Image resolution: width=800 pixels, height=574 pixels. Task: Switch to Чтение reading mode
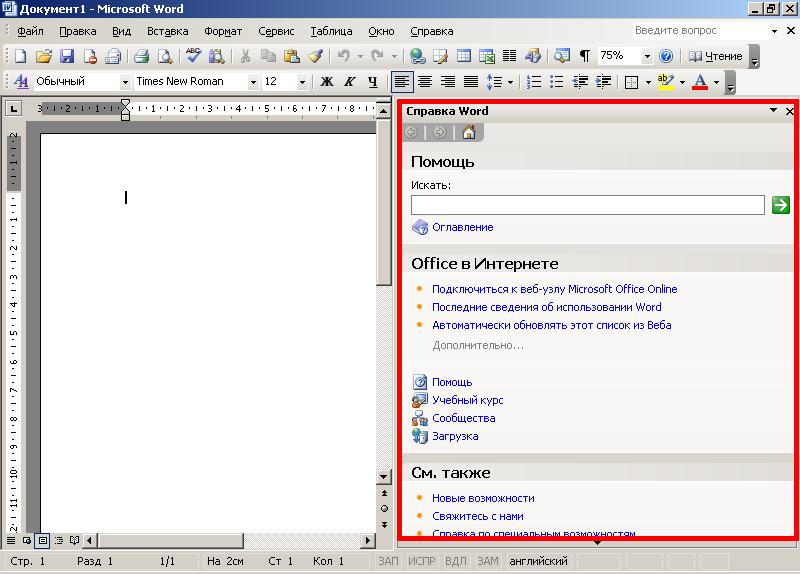pos(716,56)
